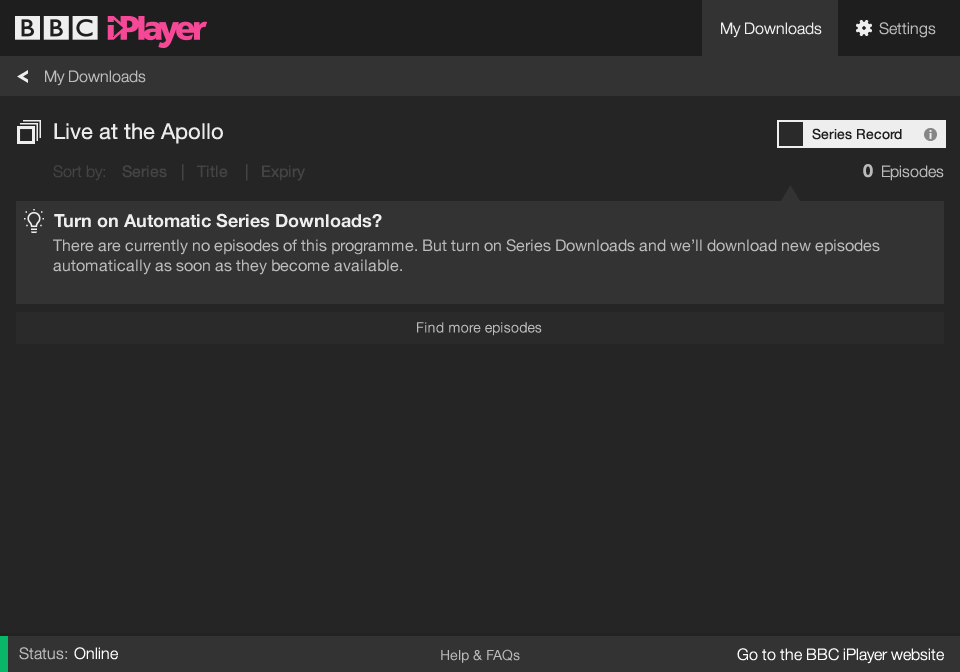
Task: Click Turn on Automatic Series Downloads heading
Action: coord(217,221)
